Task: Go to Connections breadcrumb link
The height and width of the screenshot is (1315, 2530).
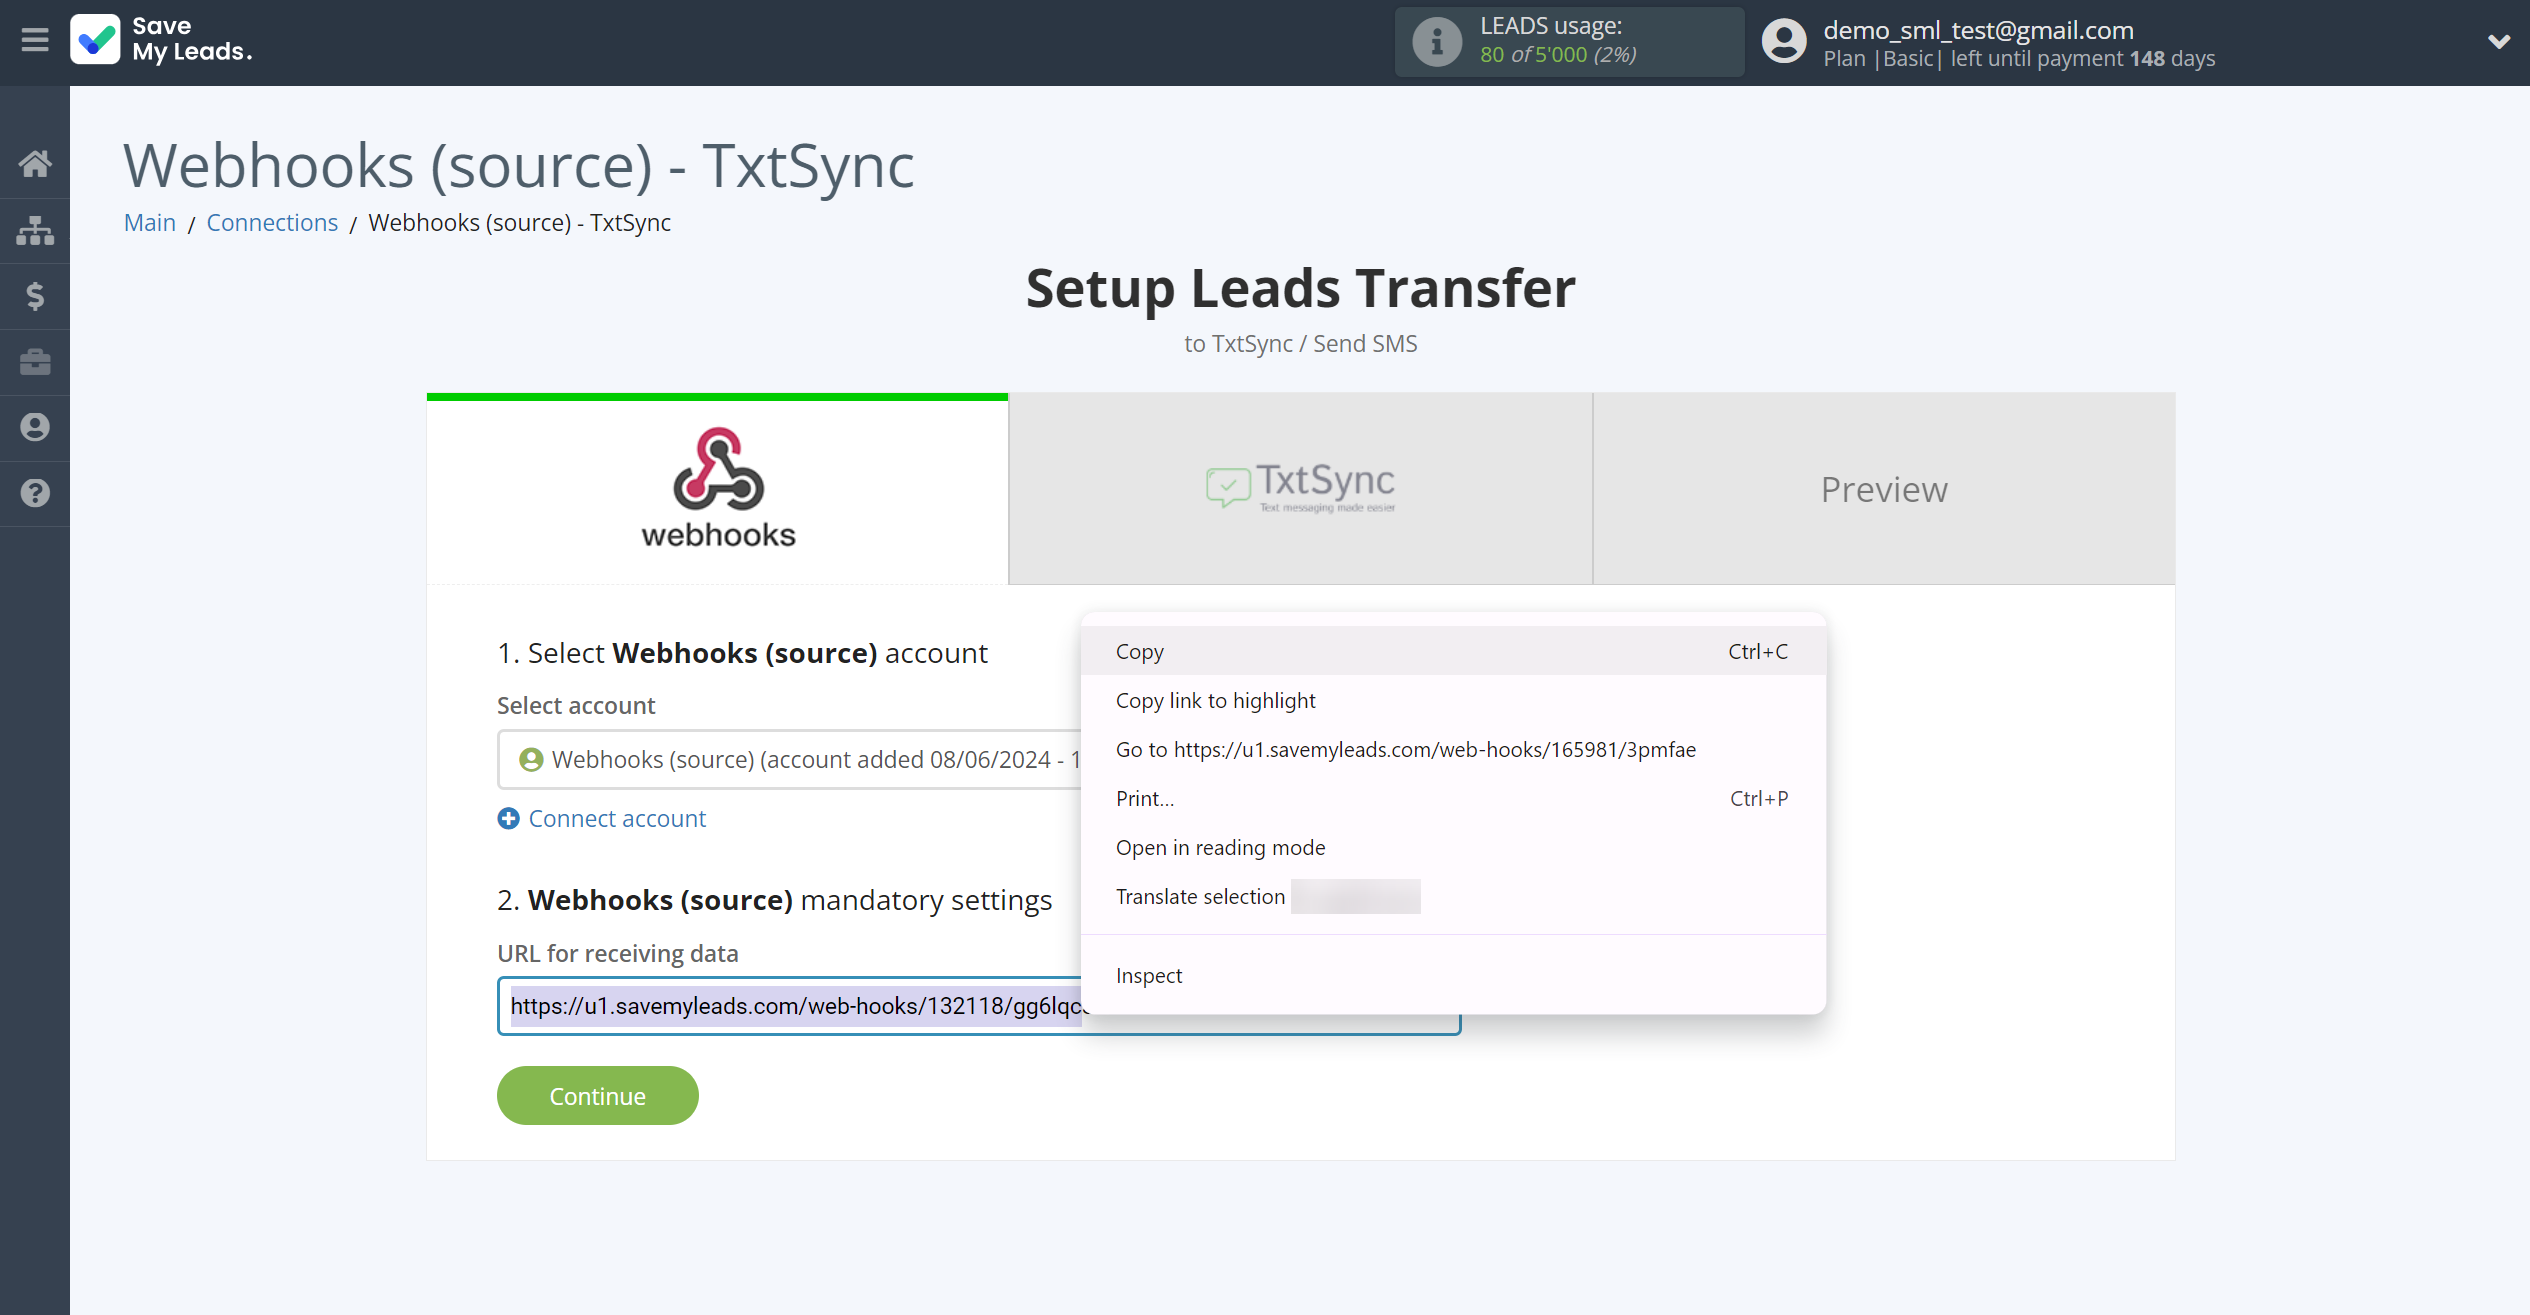Action: click(272, 222)
